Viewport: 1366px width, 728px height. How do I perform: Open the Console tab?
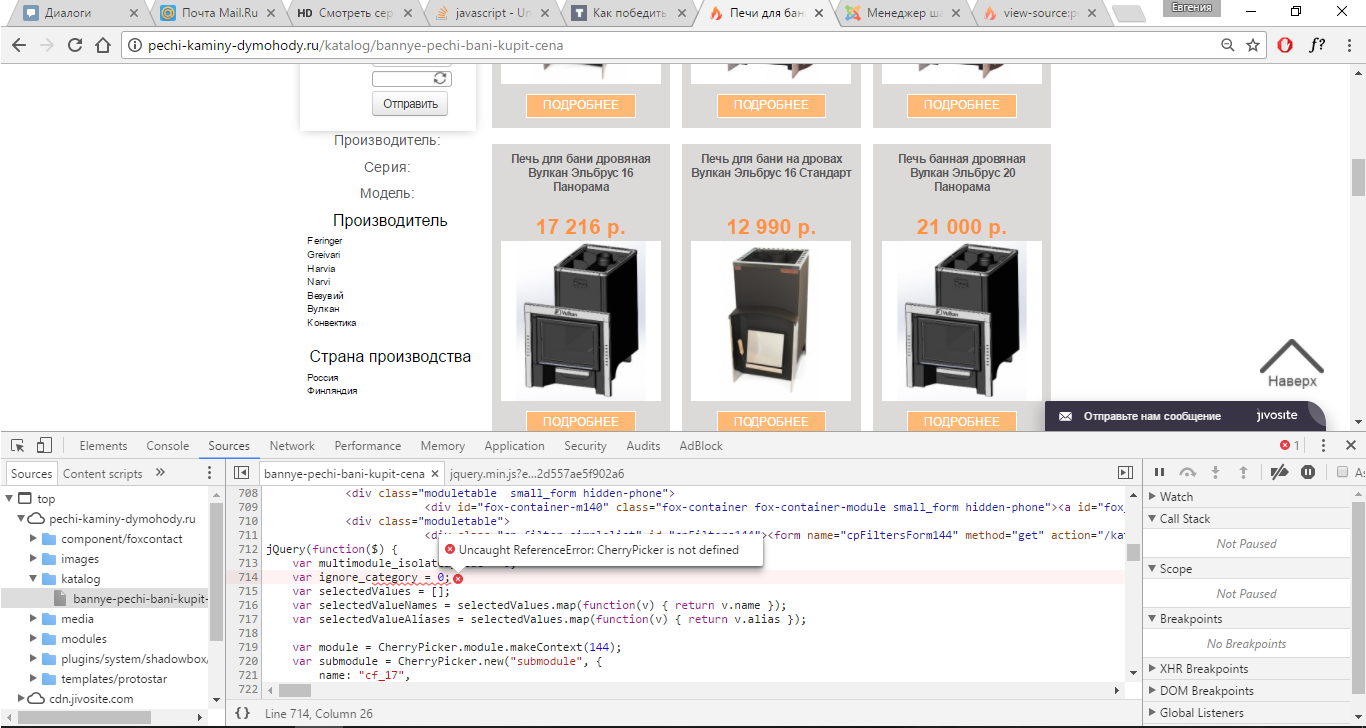click(x=168, y=446)
